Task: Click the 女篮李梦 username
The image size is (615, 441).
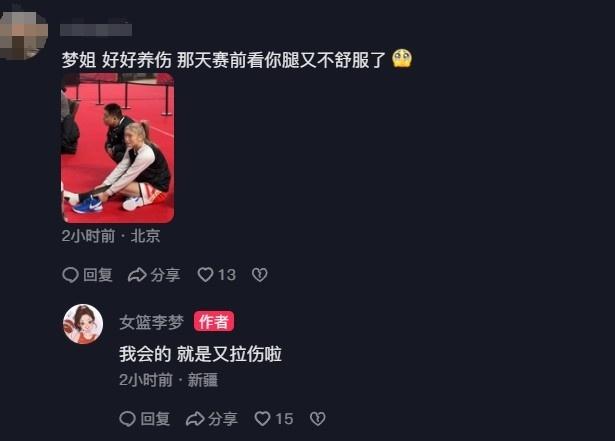Action: tap(152, 322)
